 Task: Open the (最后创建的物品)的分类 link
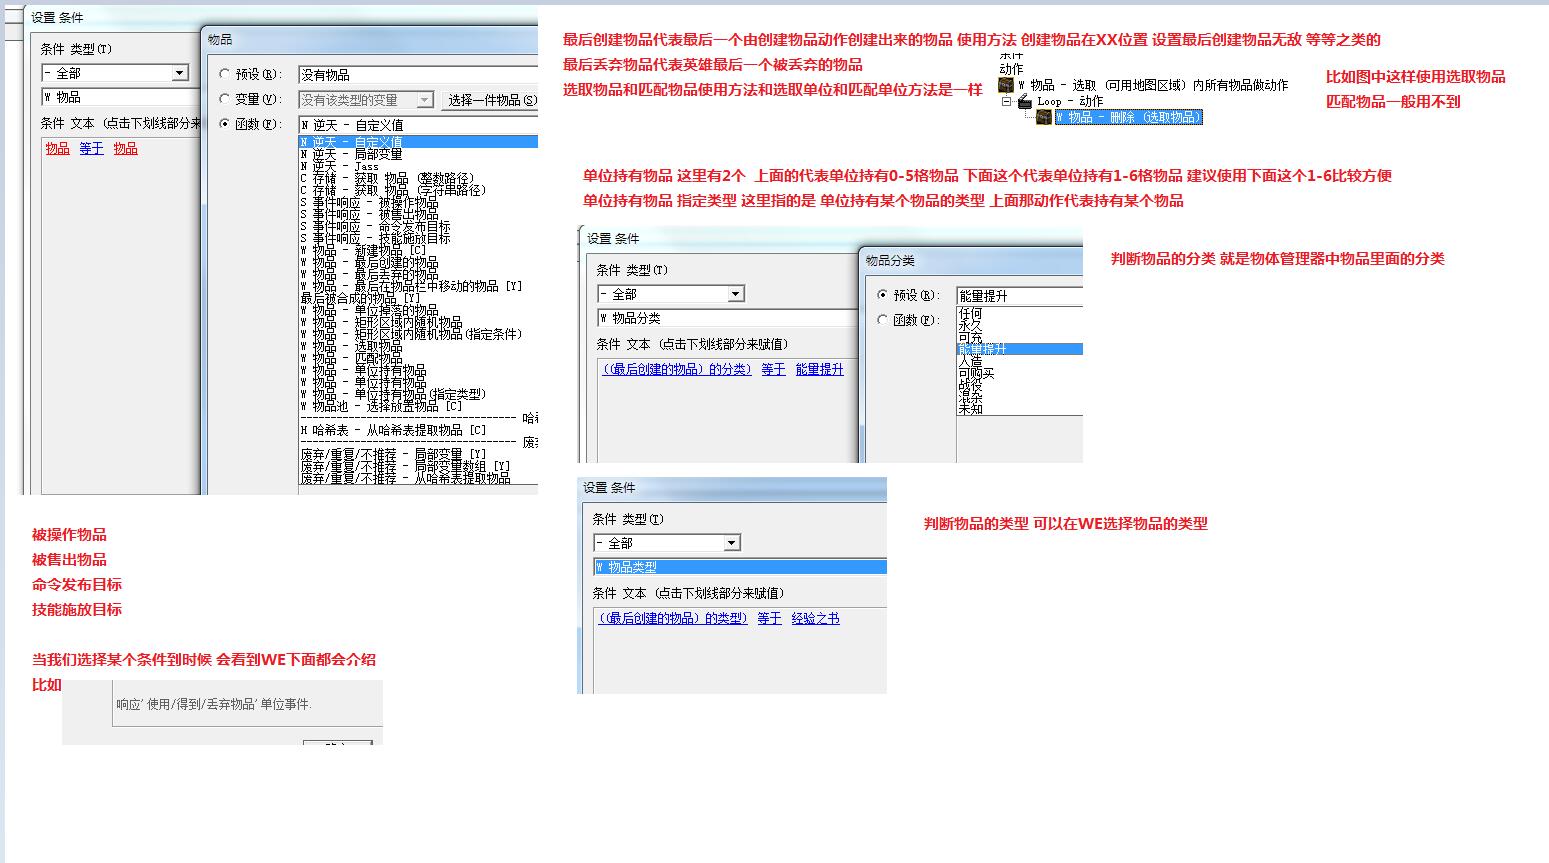coord(675,370)
